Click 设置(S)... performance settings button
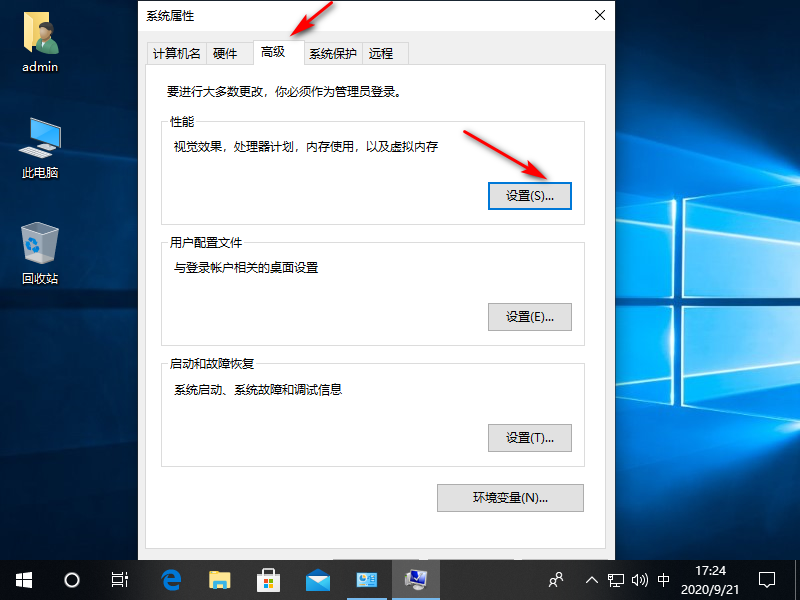Viewport: 800px width, 600px height. click(x=530, y=196)
